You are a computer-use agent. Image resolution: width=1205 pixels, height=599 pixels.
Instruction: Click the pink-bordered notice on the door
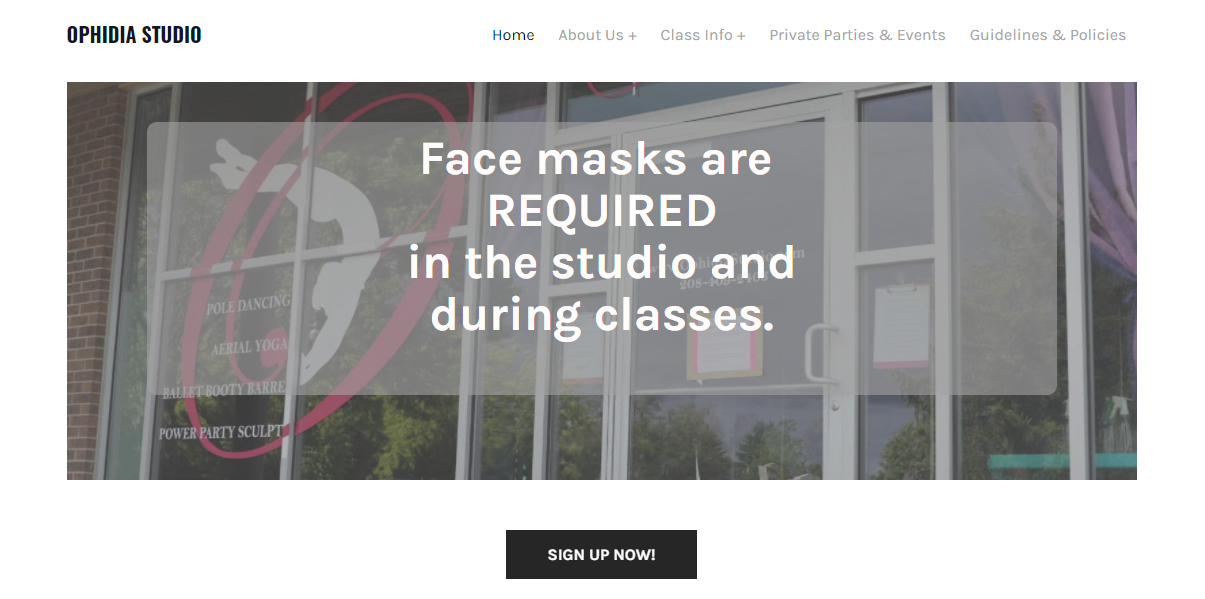[x=725, y=350]
